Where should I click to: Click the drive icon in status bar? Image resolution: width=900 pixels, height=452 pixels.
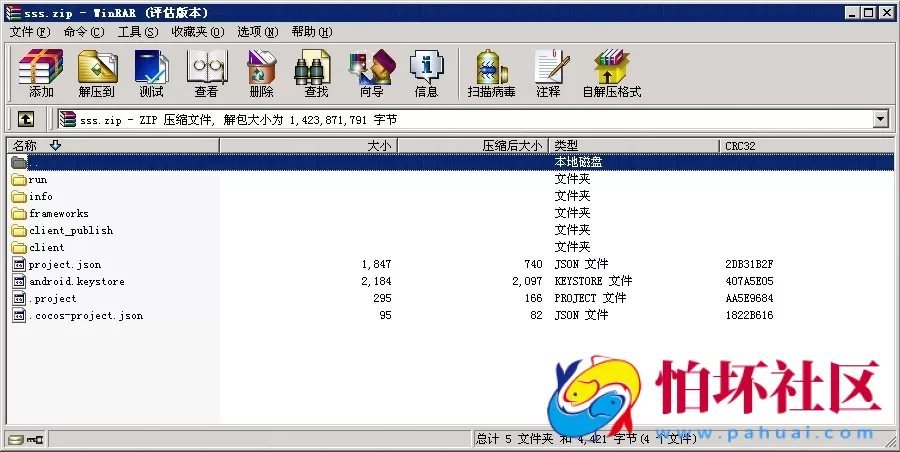(x=16, y=440)
